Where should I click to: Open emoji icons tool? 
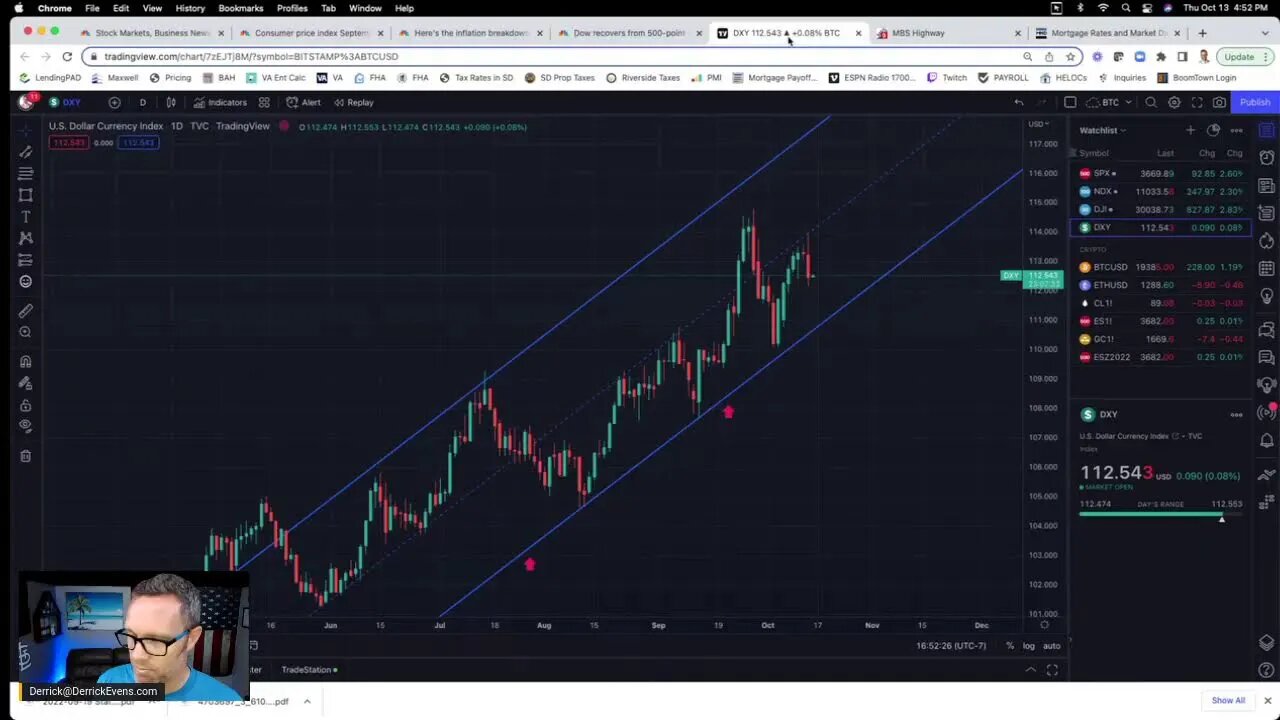click(x=26, y=282)
